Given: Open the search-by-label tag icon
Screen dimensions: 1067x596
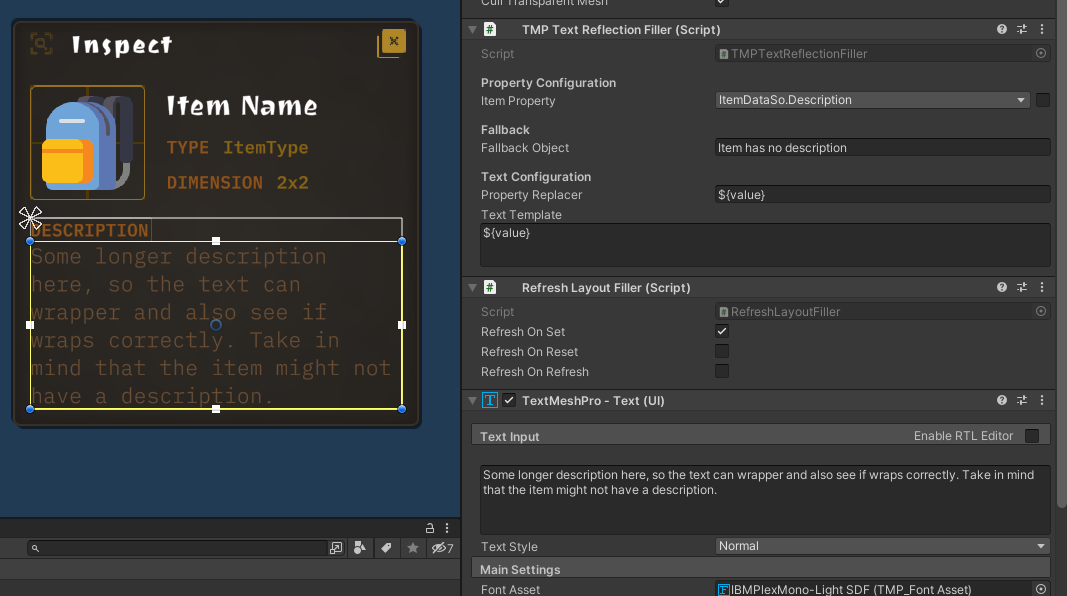Looking at the screenshot, I should (x=386, y=548).
